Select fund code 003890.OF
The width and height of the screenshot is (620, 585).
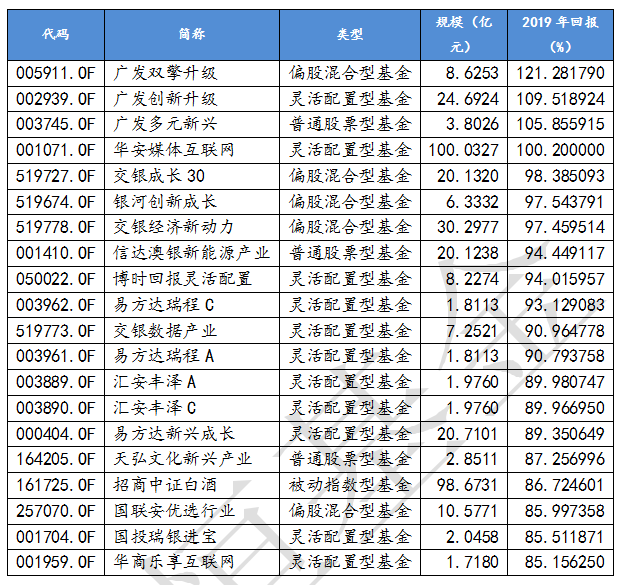[x=56, y=408]
